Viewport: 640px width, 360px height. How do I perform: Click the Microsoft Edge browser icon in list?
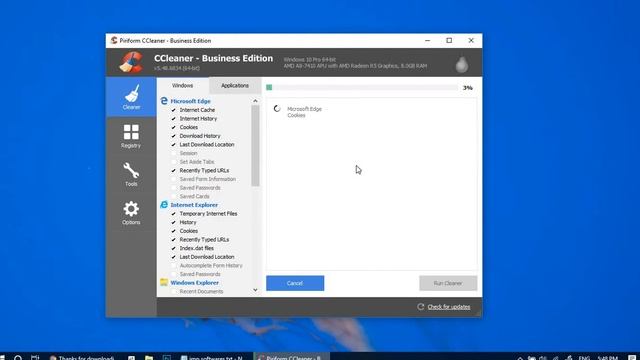pyautogui.click(x=164, y=101)
